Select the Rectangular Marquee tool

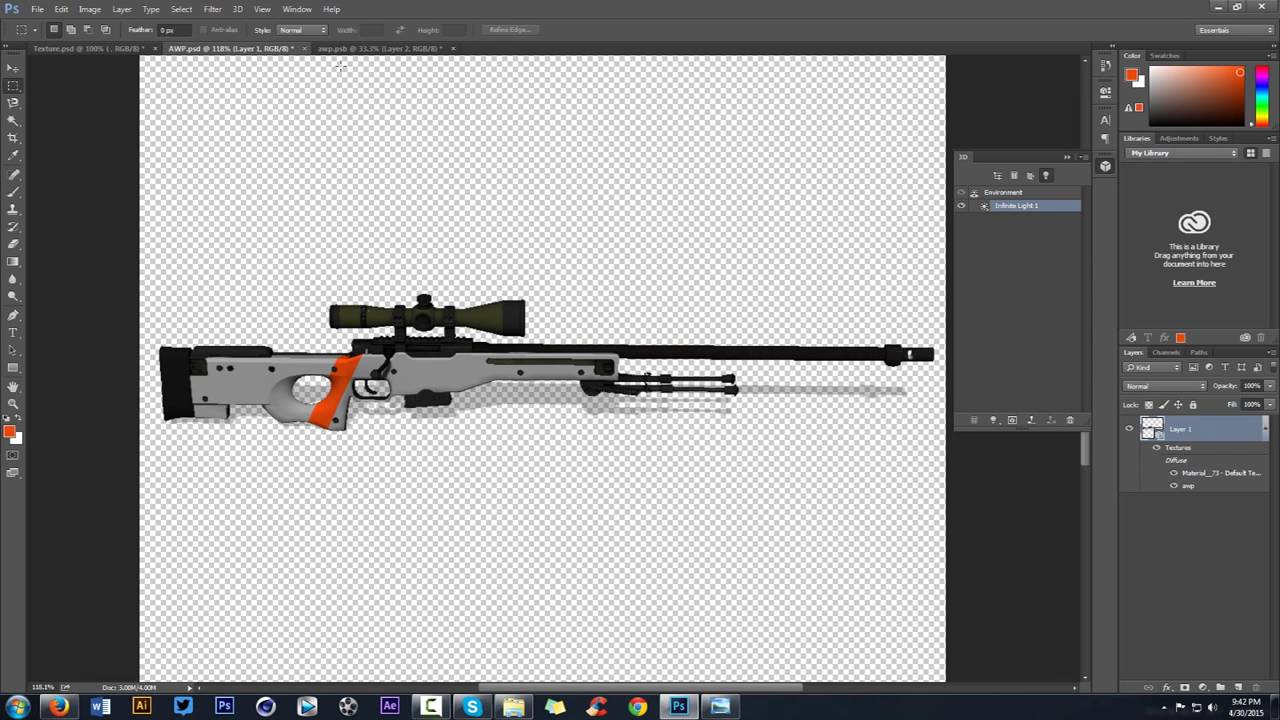point(13,86)
